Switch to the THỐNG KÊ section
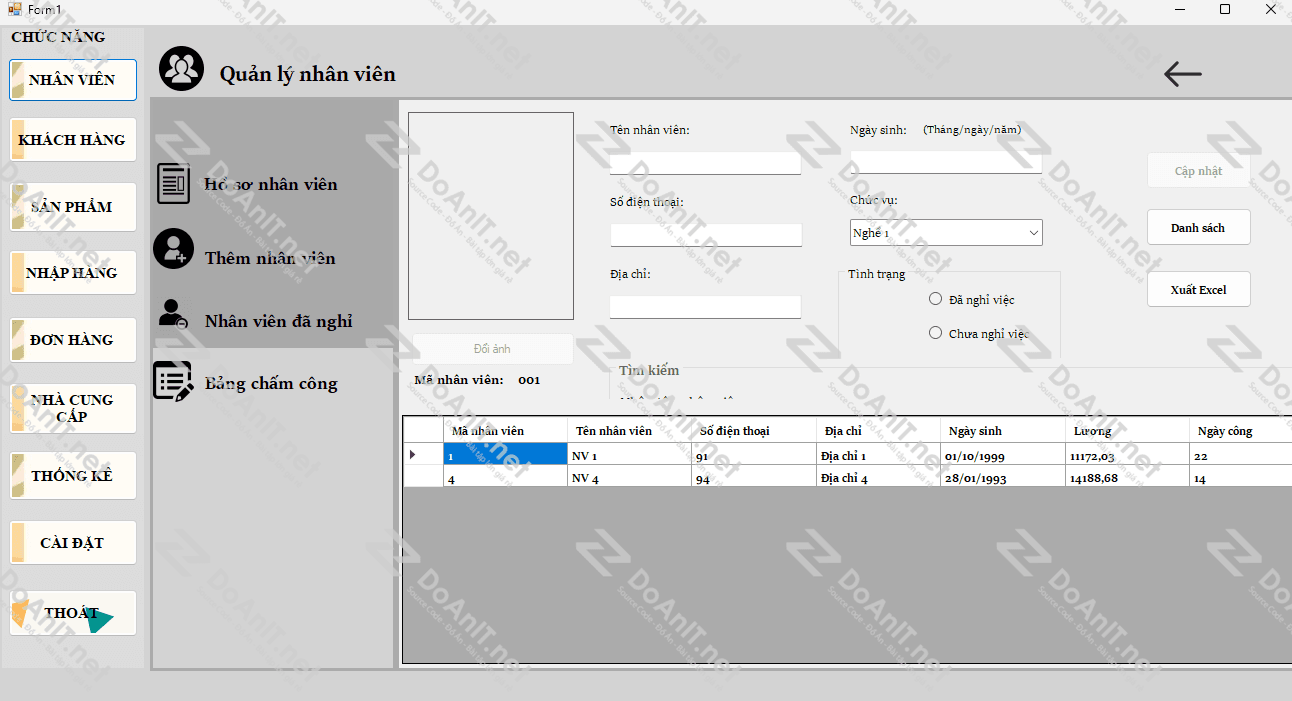 click(x=72, y=476)
